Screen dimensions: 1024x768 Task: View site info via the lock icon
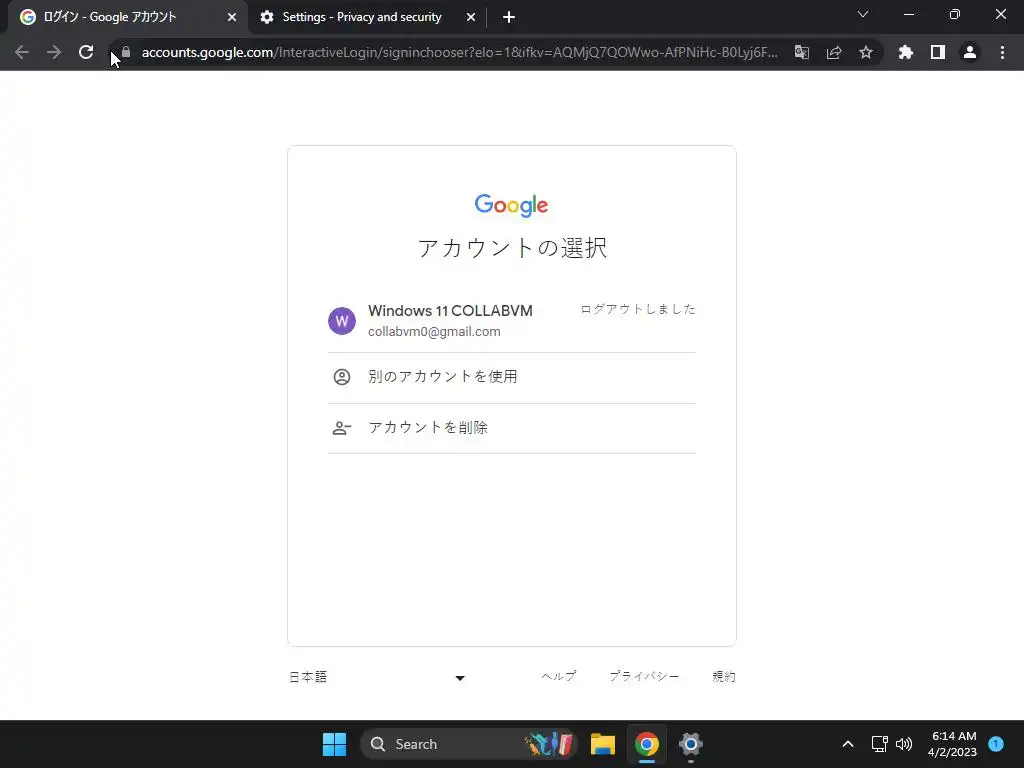click(x=126, y=52)
